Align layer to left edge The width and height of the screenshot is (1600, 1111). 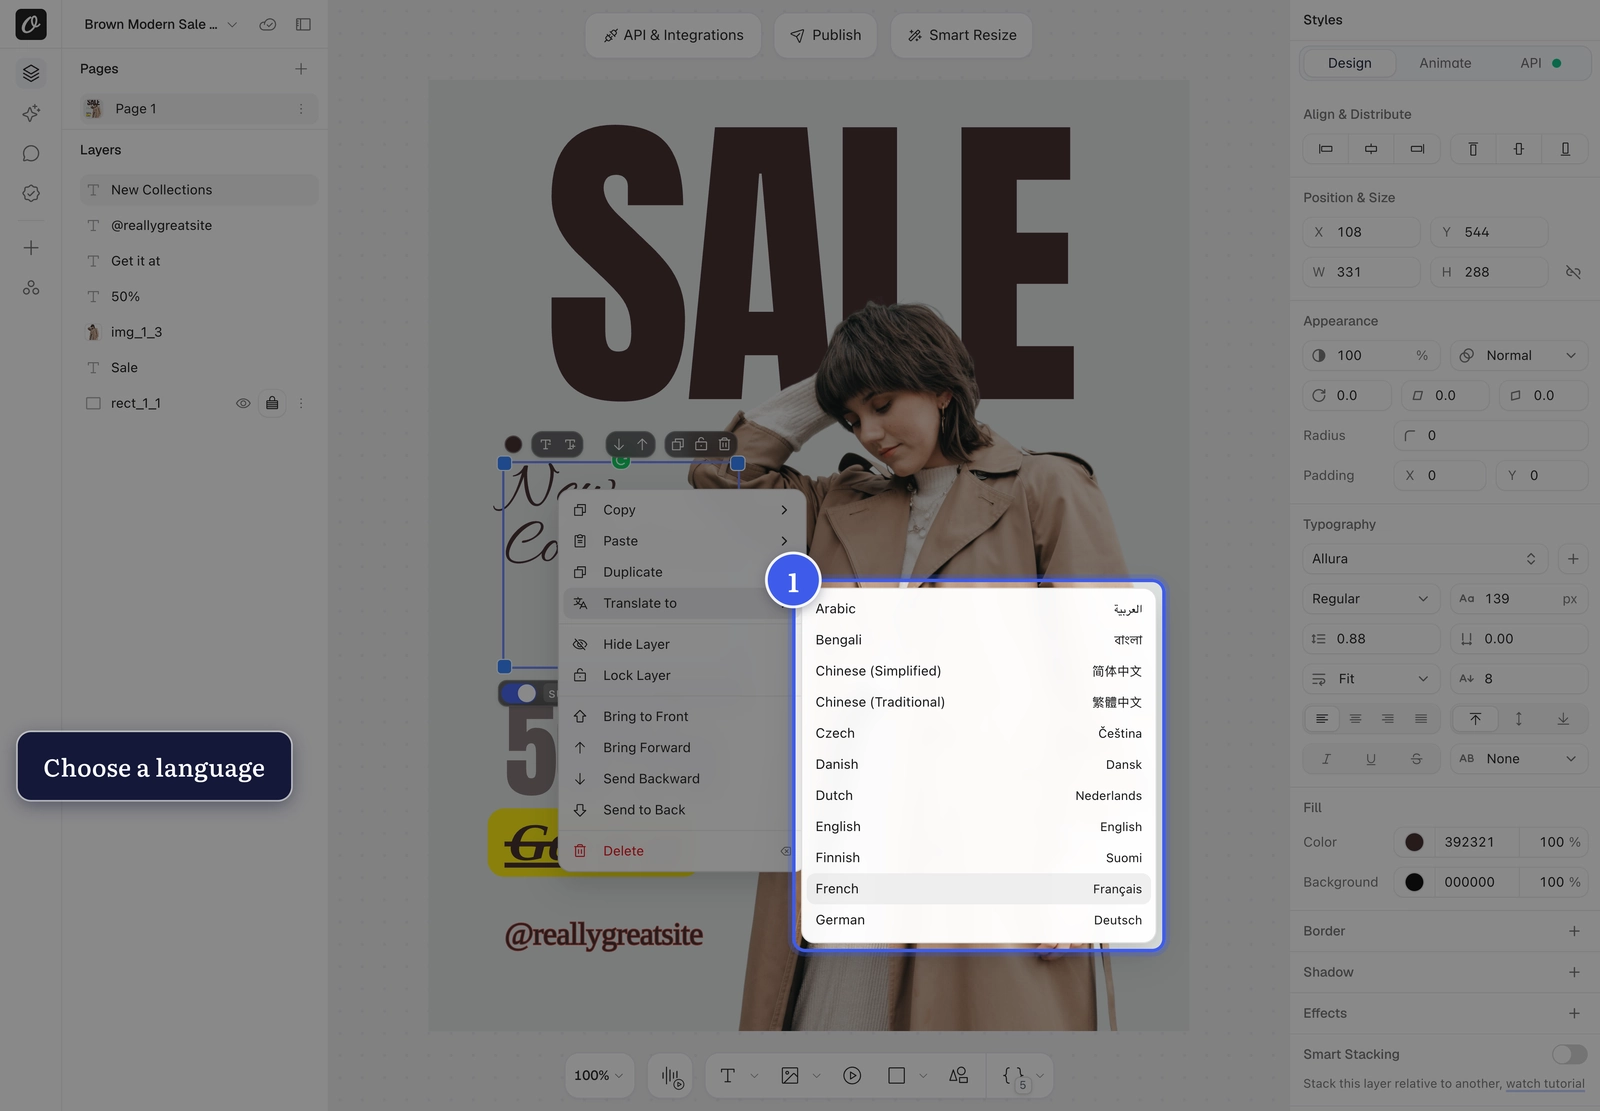coord(1326,149)
